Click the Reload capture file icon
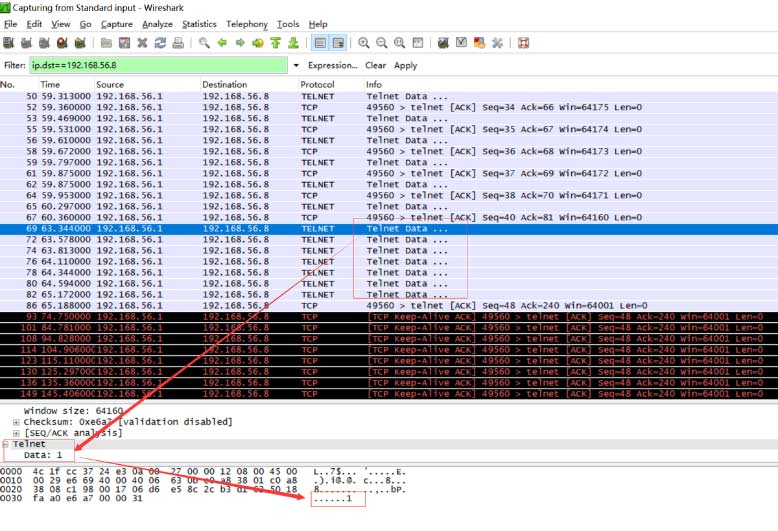778x531 pixels. pos(160,43)
